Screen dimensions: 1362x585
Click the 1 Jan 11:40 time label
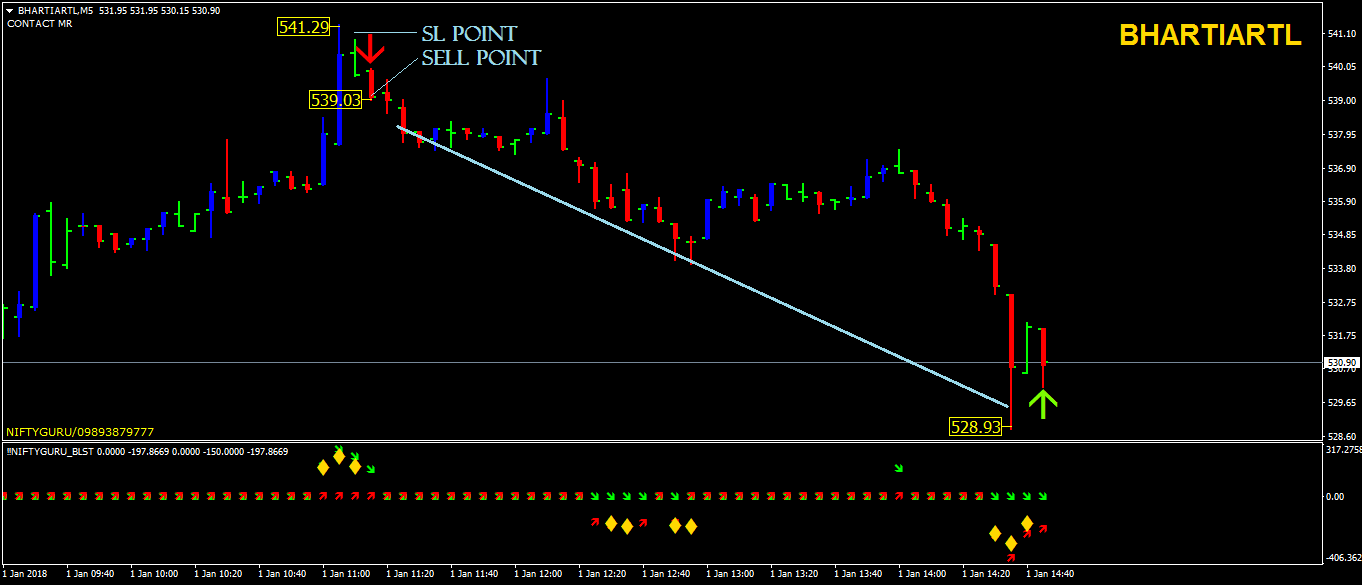coord(474,574)
